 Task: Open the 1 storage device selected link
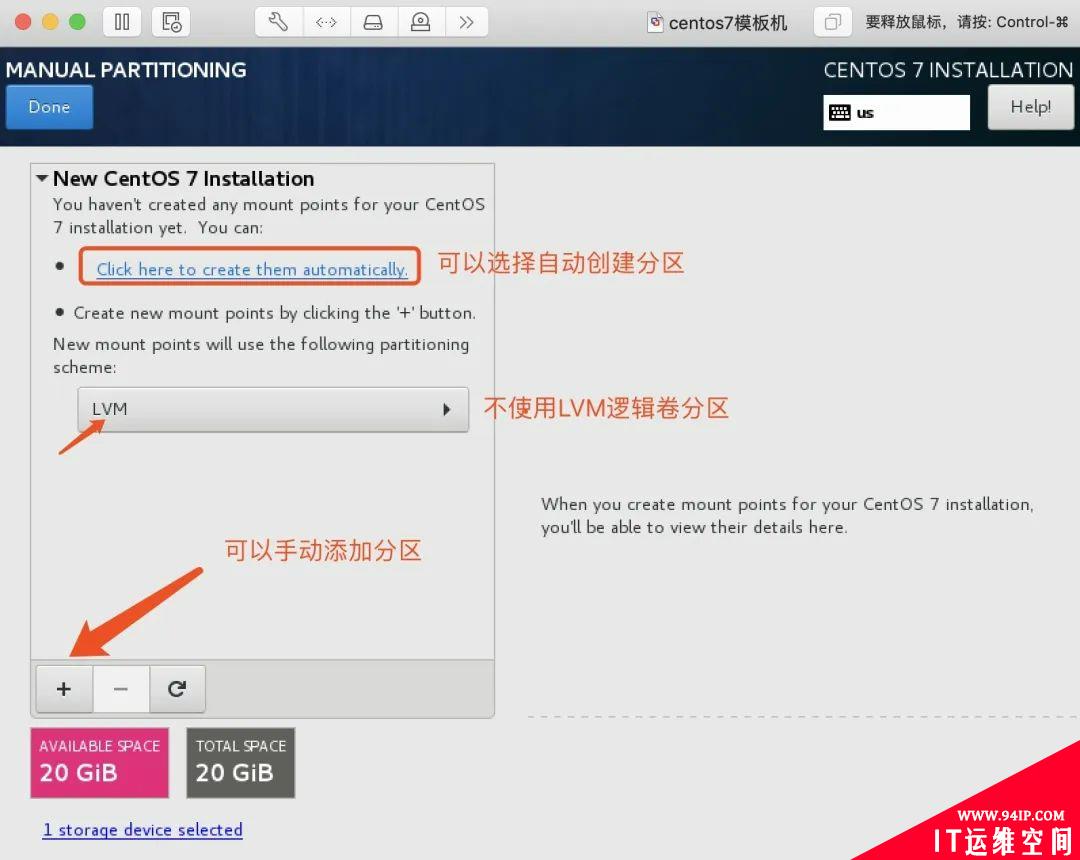coord(143,830)
